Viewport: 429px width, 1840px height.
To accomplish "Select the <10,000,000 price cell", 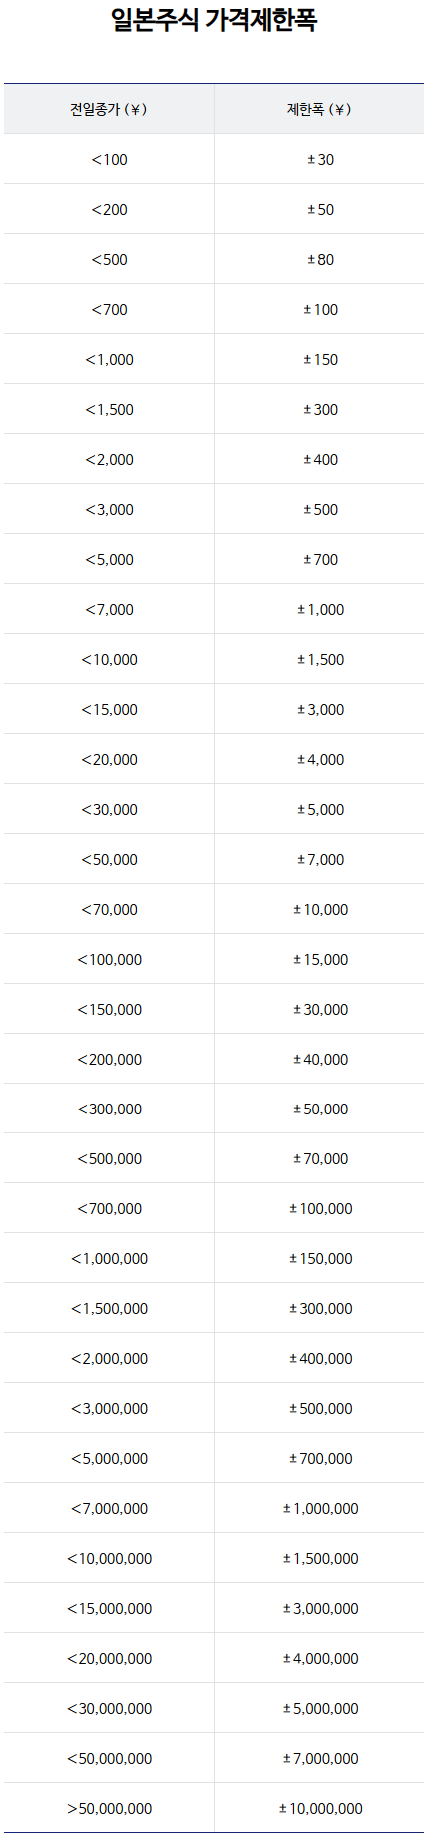I will point(109,1558).
